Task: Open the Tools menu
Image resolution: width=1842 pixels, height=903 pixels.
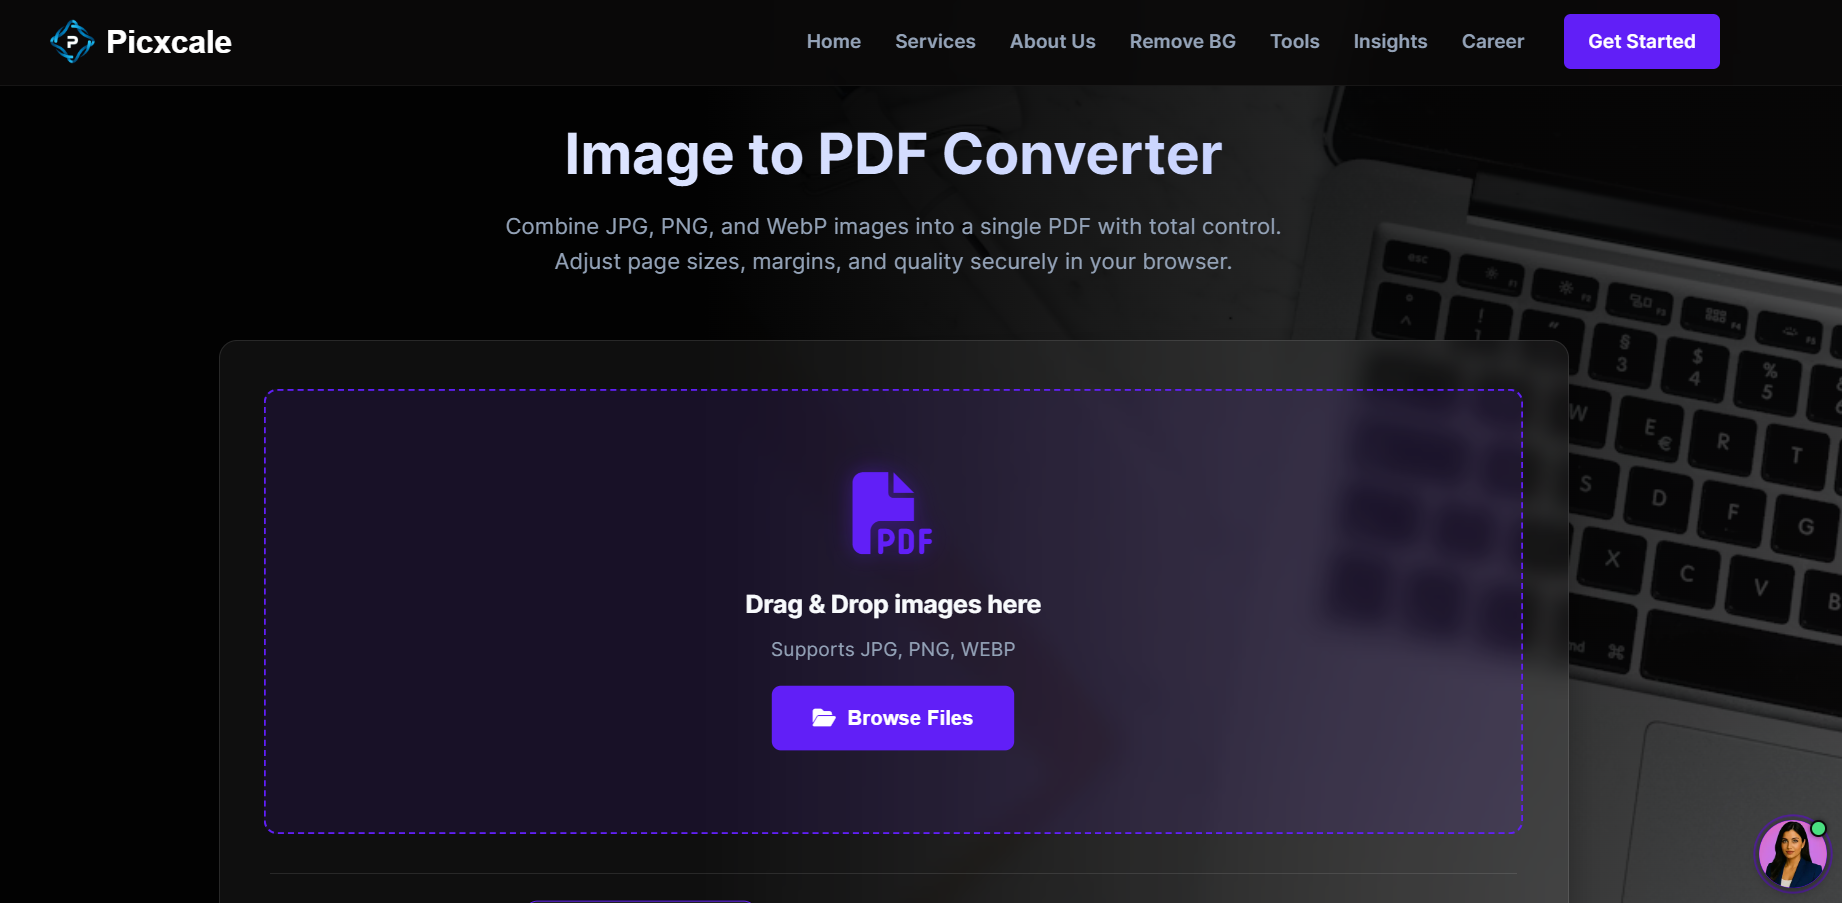Action: [1294, 41]
